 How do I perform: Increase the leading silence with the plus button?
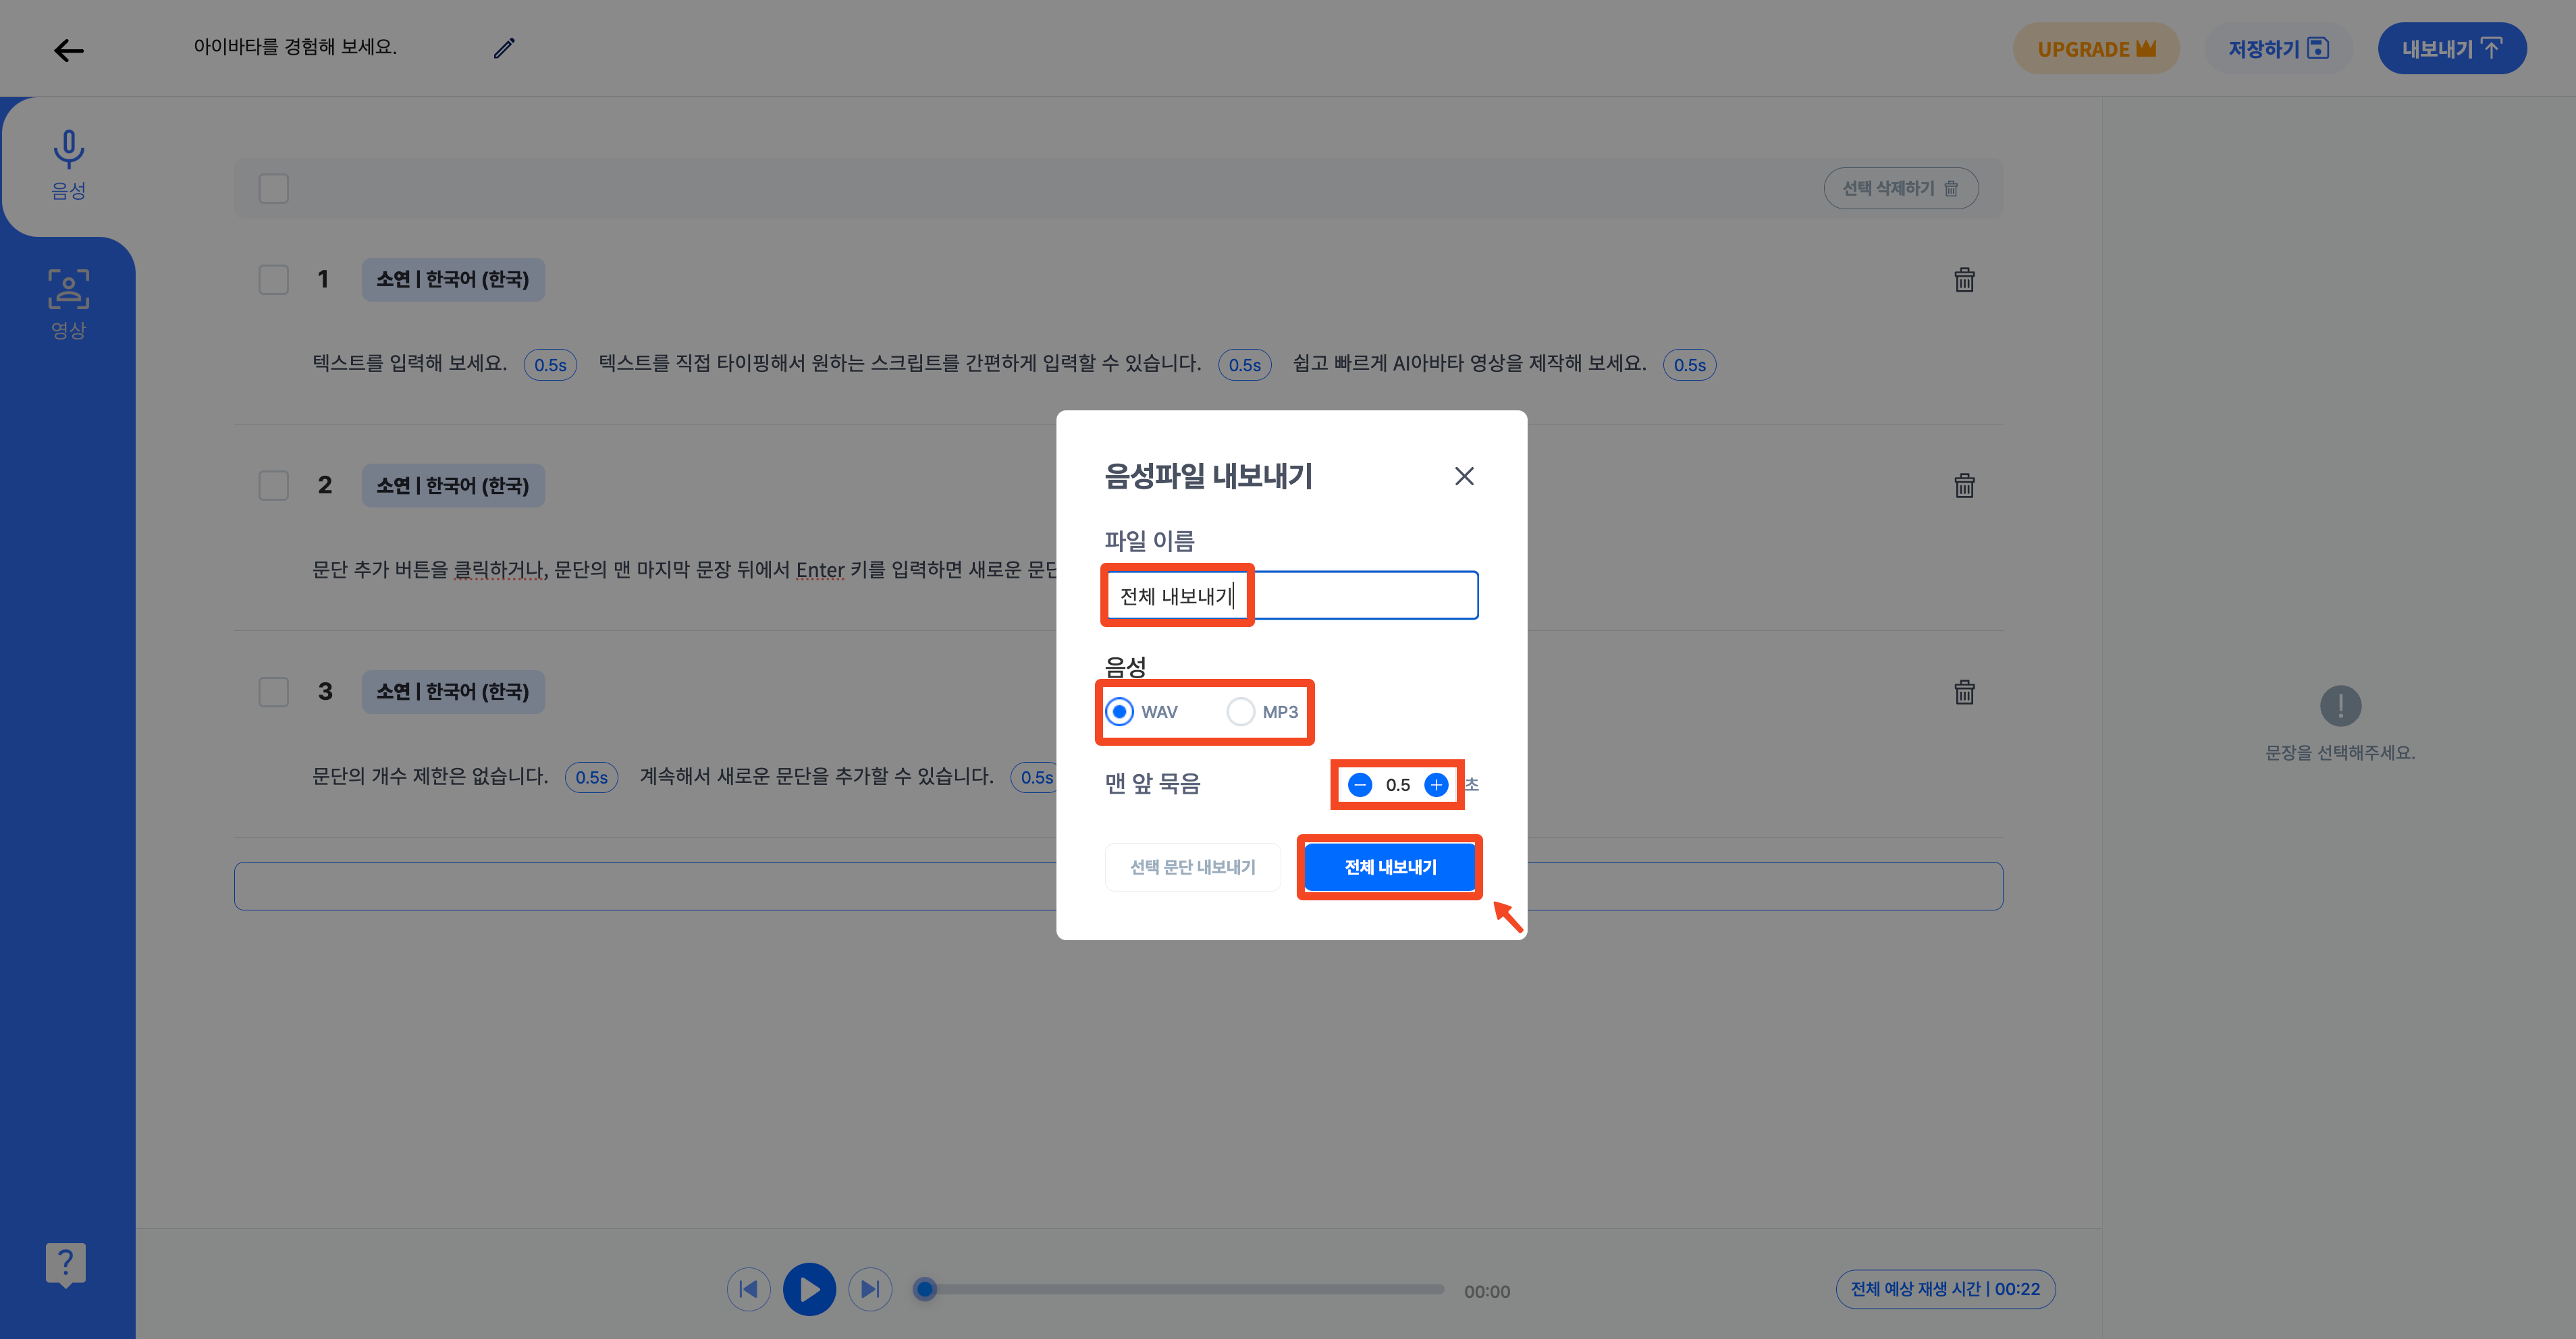tap(1436, 785)
